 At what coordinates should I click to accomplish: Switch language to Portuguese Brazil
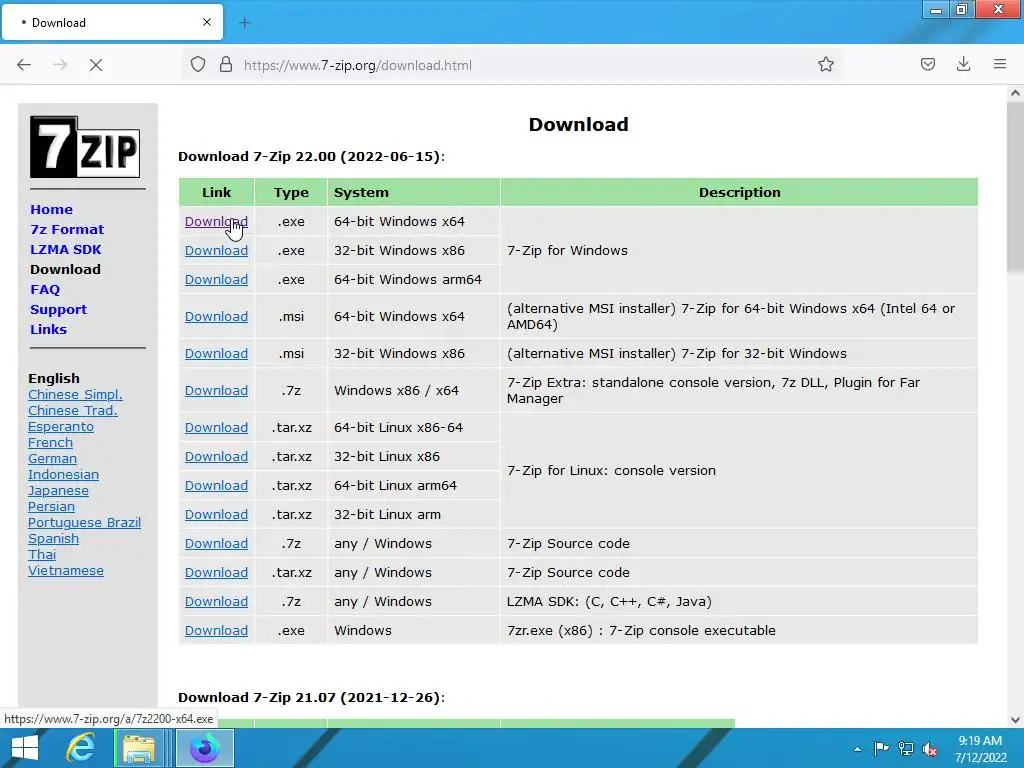coord(84,522)
